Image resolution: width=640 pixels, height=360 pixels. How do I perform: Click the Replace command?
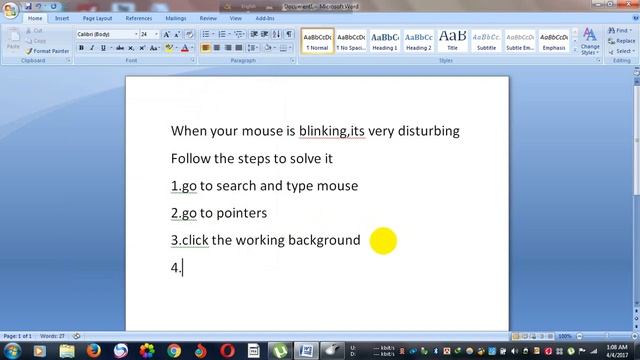coord(622,41)
